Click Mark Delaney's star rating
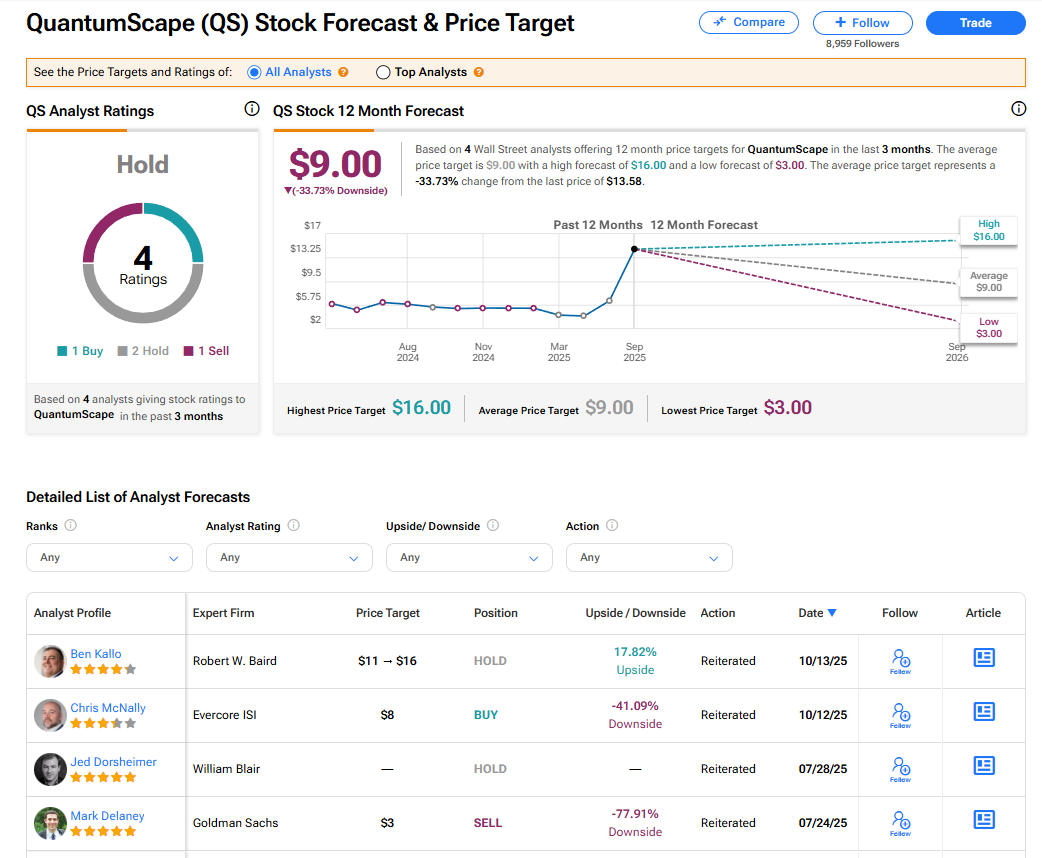Screen dimensions: 1042x858 [103, 831]
